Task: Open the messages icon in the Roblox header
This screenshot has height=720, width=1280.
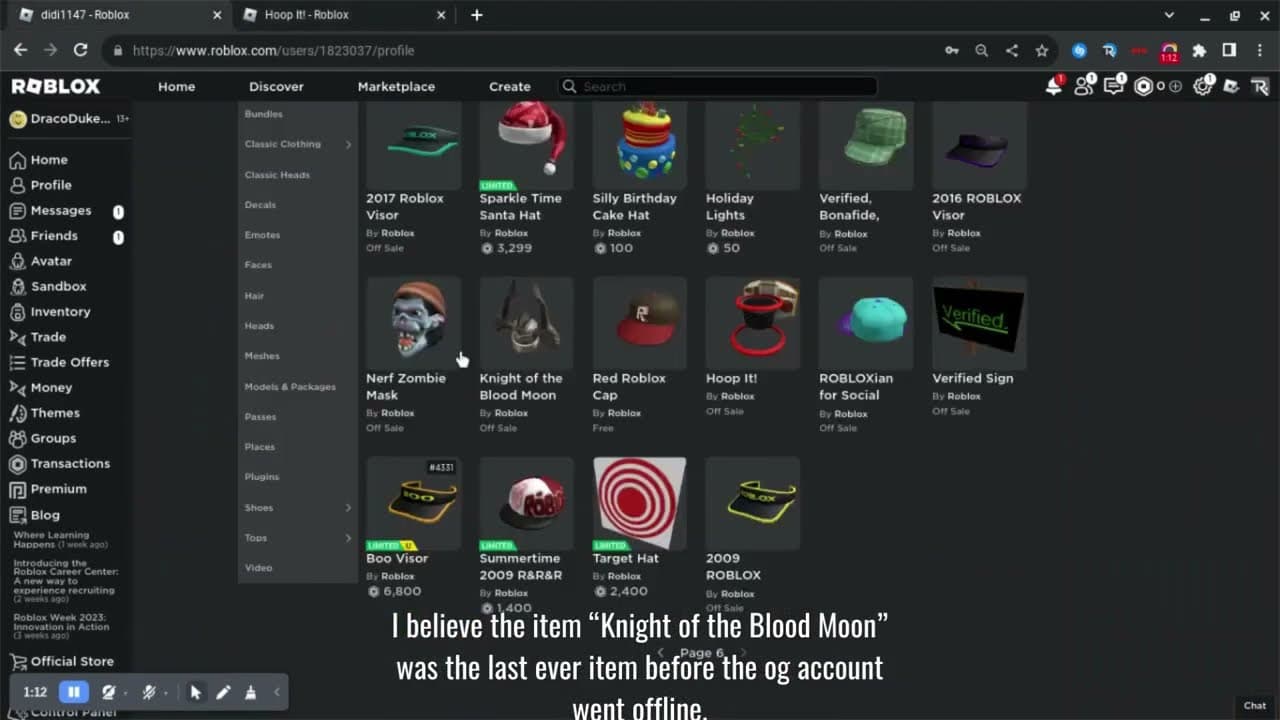Action: (x=1113, y=87)
